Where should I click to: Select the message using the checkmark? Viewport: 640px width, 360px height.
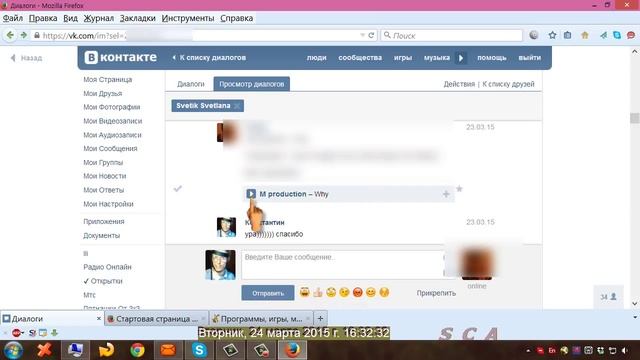(x=178, y=189)
